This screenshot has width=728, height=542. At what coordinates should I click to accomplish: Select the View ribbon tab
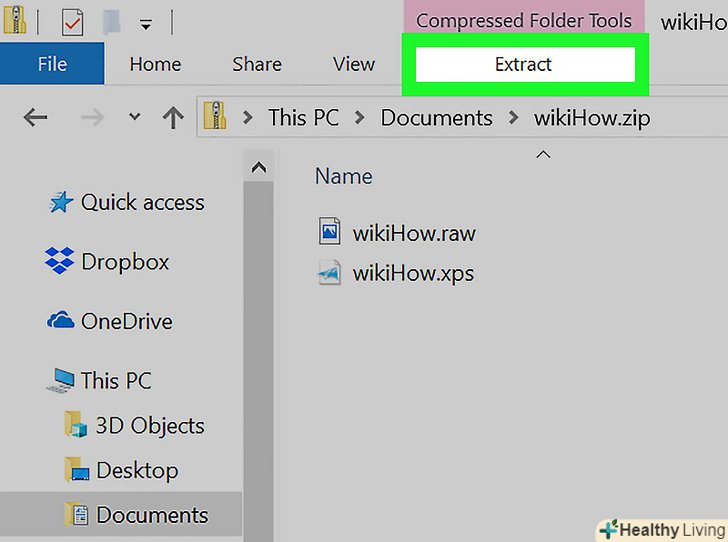tap(354, 64)
